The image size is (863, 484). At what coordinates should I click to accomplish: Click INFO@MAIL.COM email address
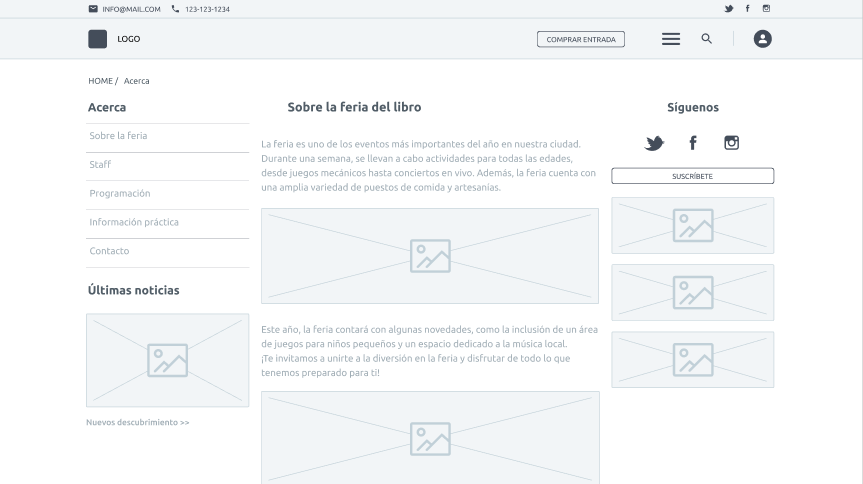[x=132, y=9]
